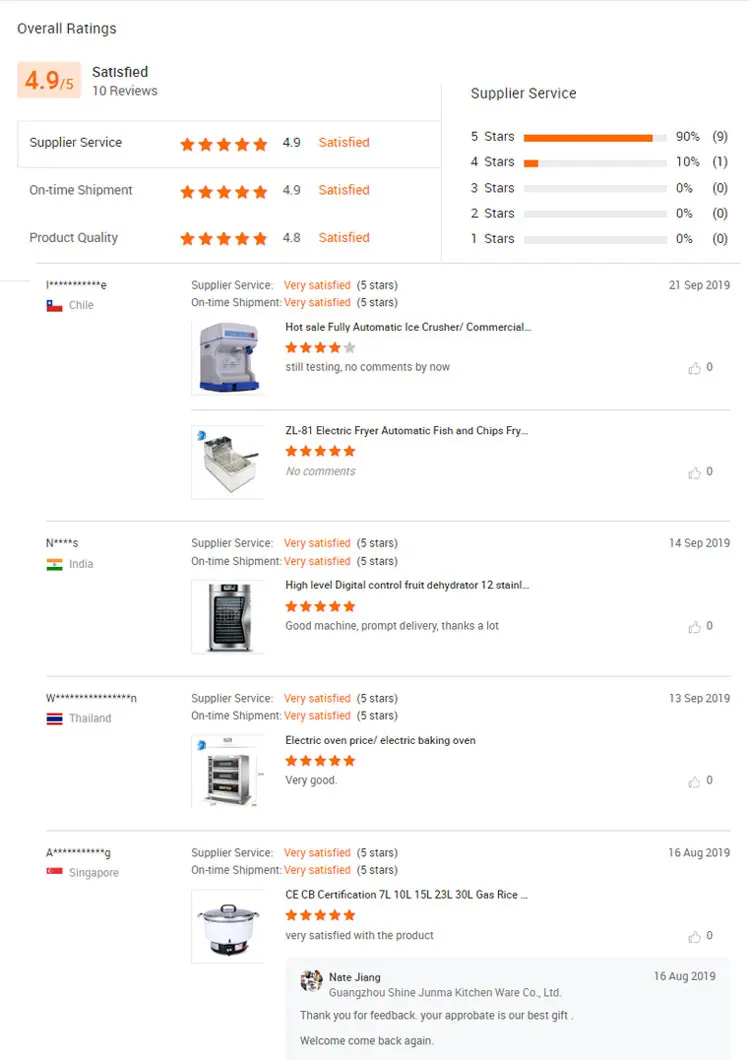The height and width of the screenshot is (1060, 750).
Task: Click the Chile flag icon
Action: 54,306
